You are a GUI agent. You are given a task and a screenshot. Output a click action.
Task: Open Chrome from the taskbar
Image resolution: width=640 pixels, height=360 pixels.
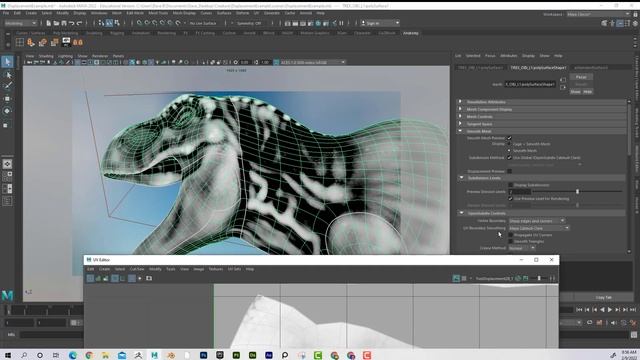point(89,355)
